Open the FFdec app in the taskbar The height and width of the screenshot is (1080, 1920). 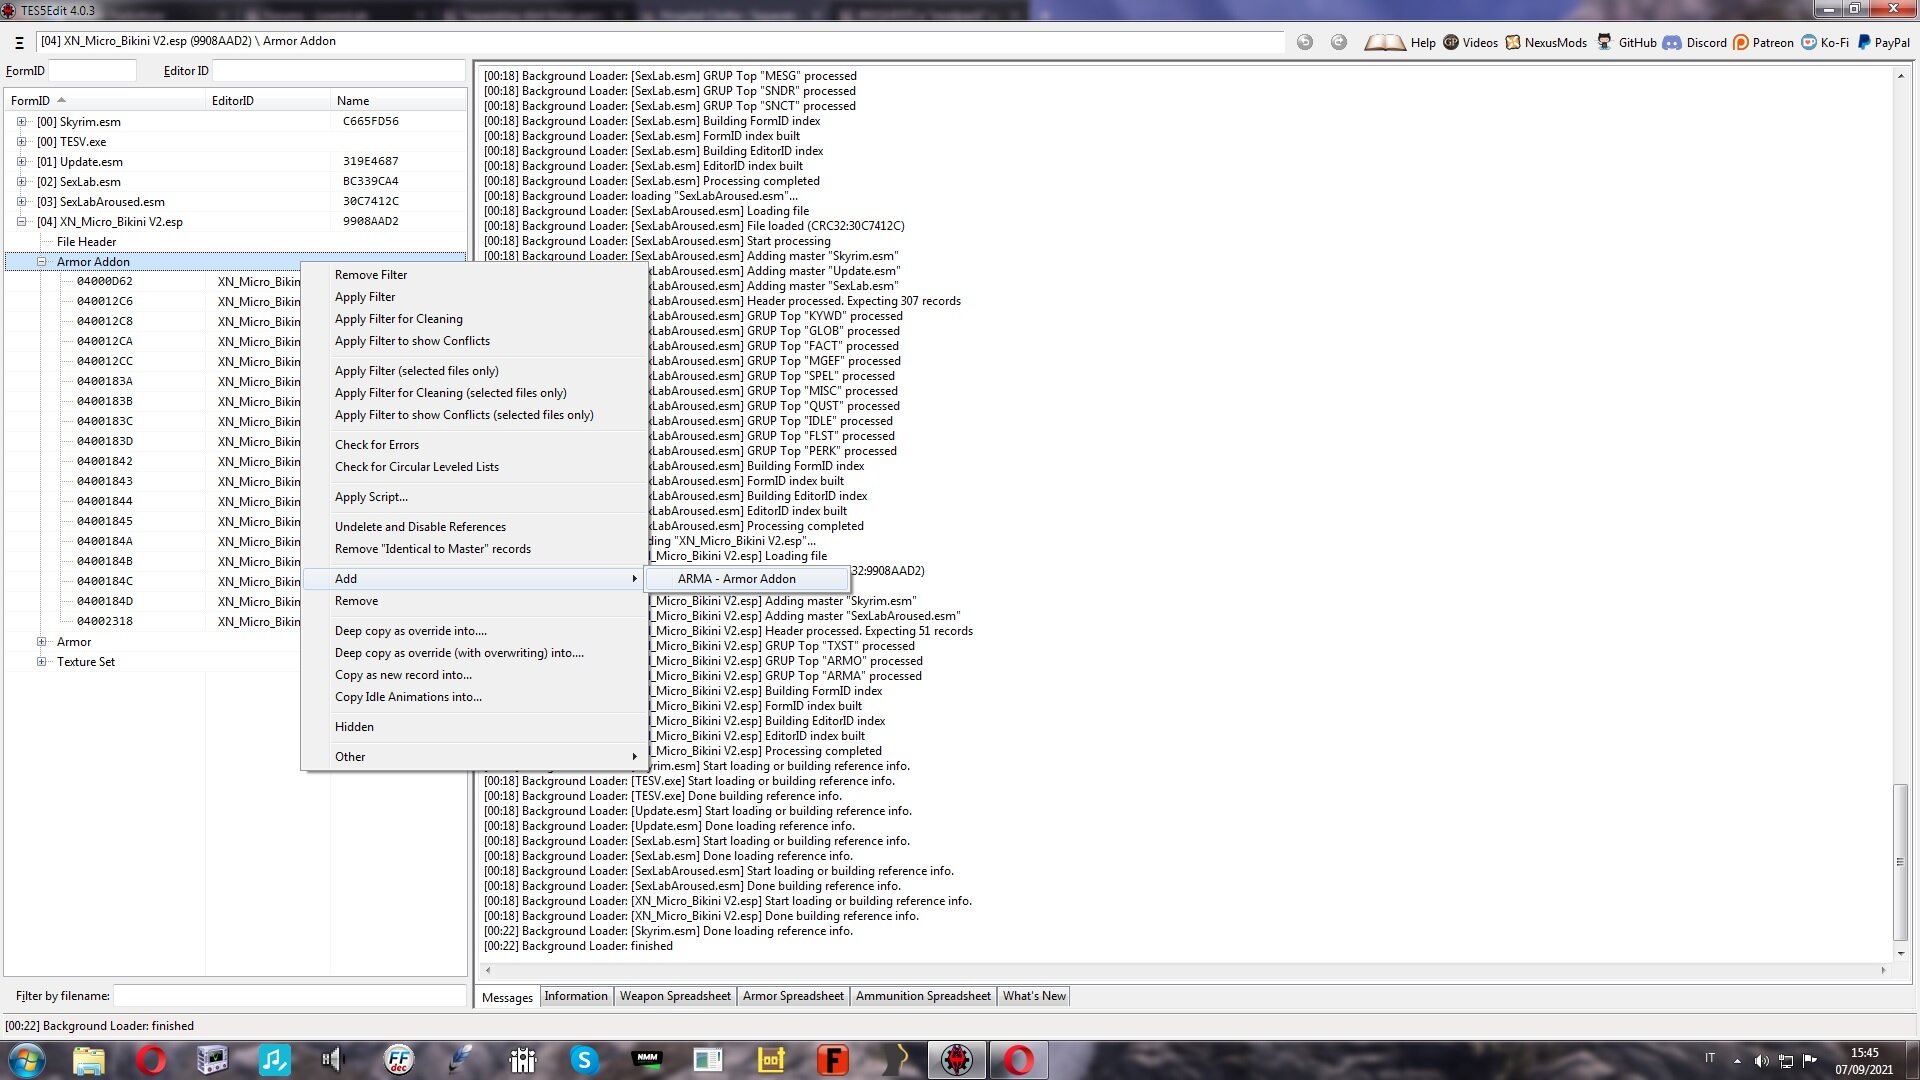(398, 1060)
